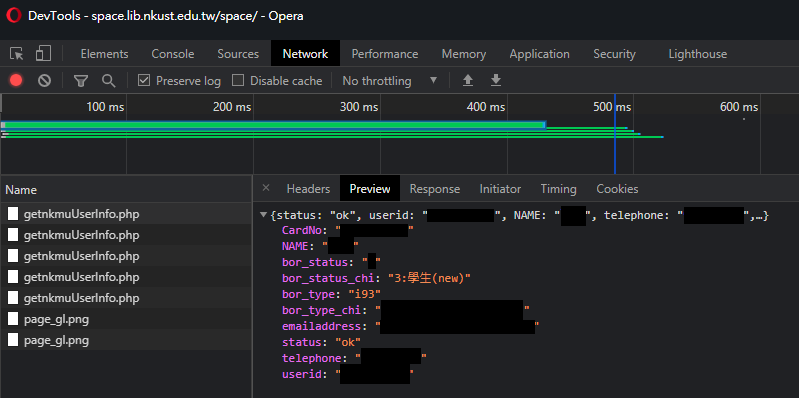799x398 pixels.
Task: Clear the network log with the block icon
Action: [x=44, y=81]
